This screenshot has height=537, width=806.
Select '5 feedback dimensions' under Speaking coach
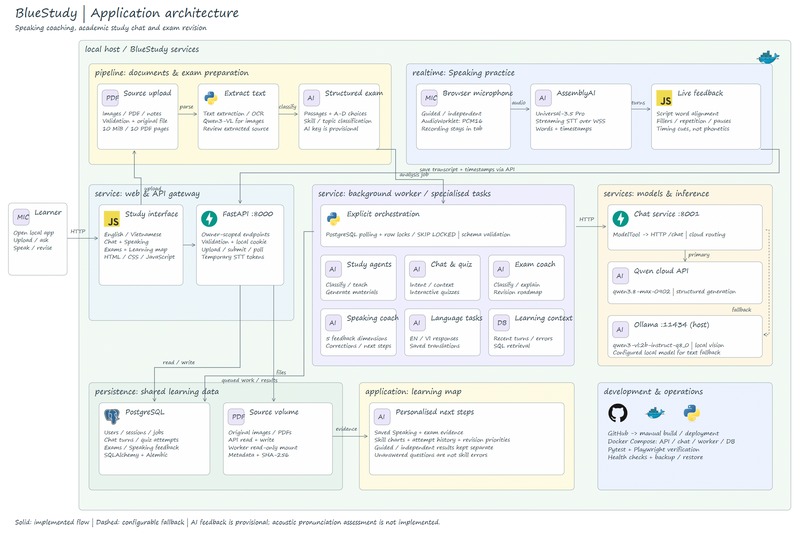pyautogui.click(x=356, y=338)
